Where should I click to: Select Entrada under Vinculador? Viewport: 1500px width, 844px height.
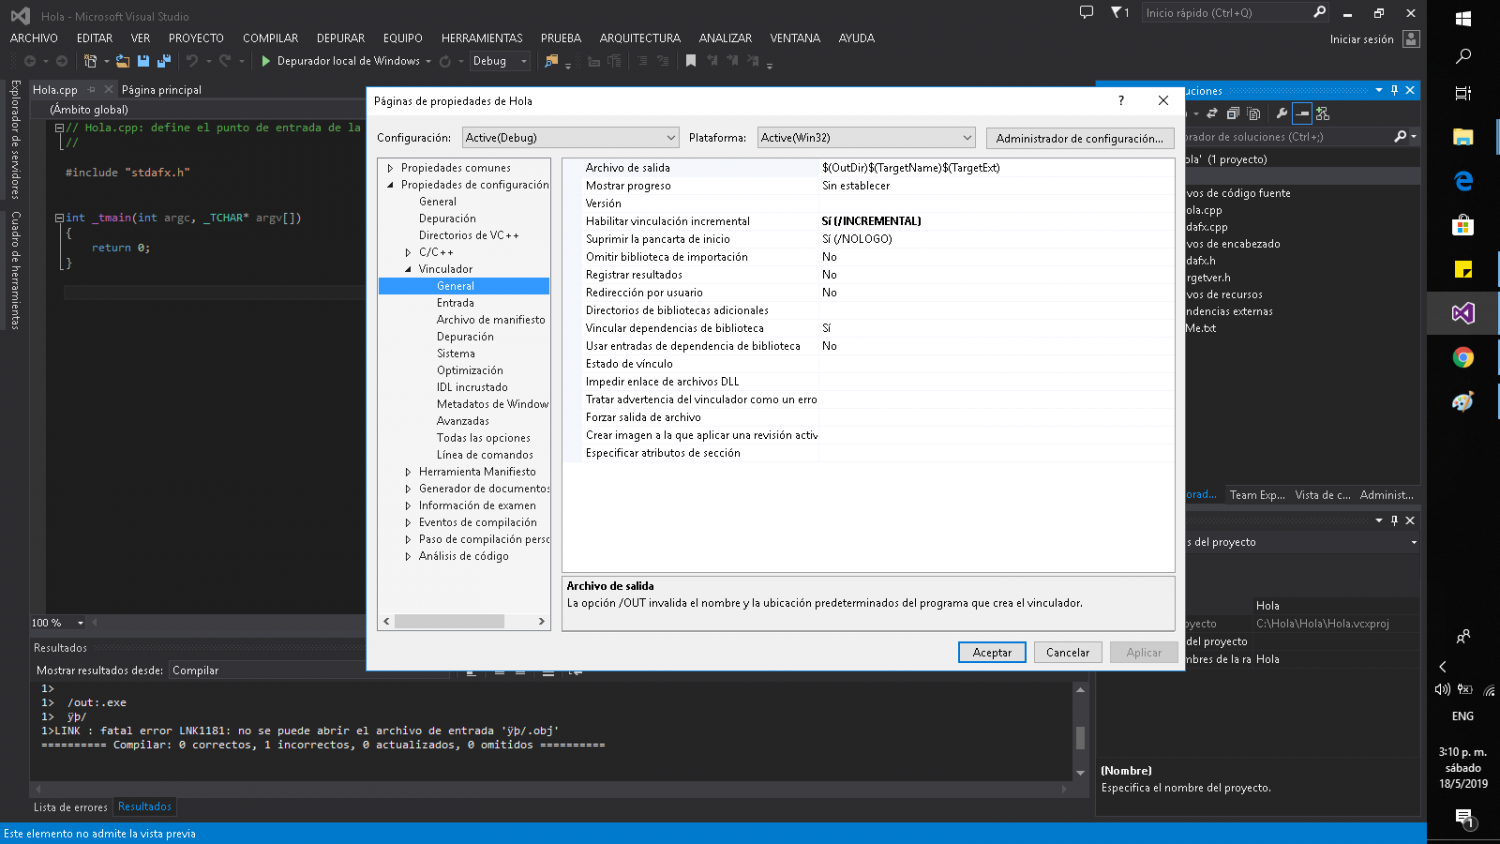click(x=455, y=303)
